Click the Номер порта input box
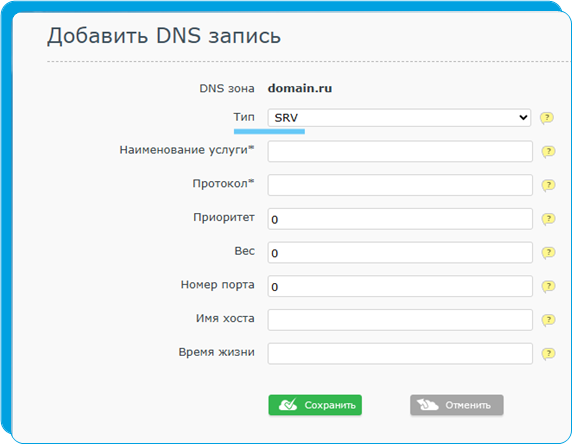Screen dimensions: 572x444 [400, 286]
